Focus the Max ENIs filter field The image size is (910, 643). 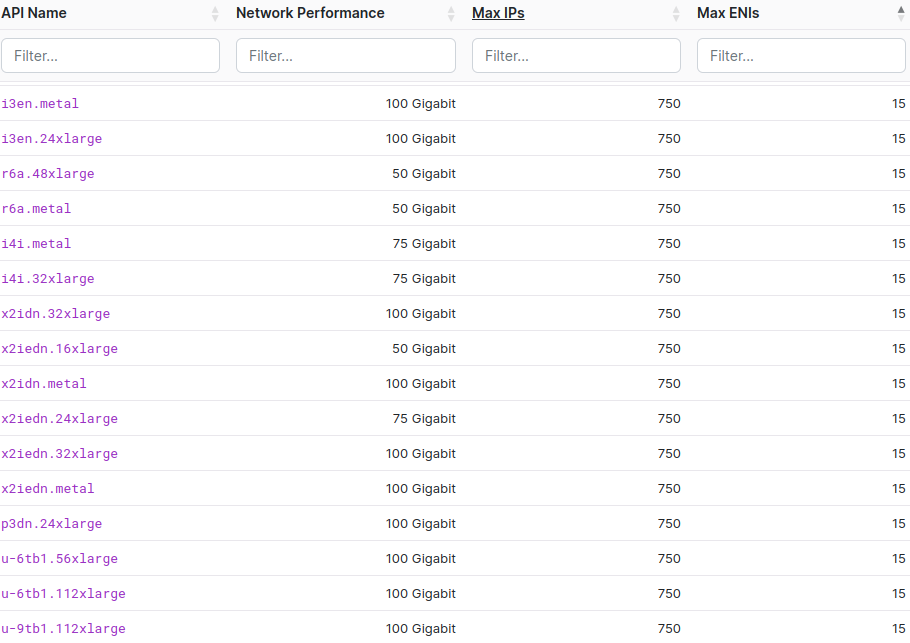coord(801,56)
